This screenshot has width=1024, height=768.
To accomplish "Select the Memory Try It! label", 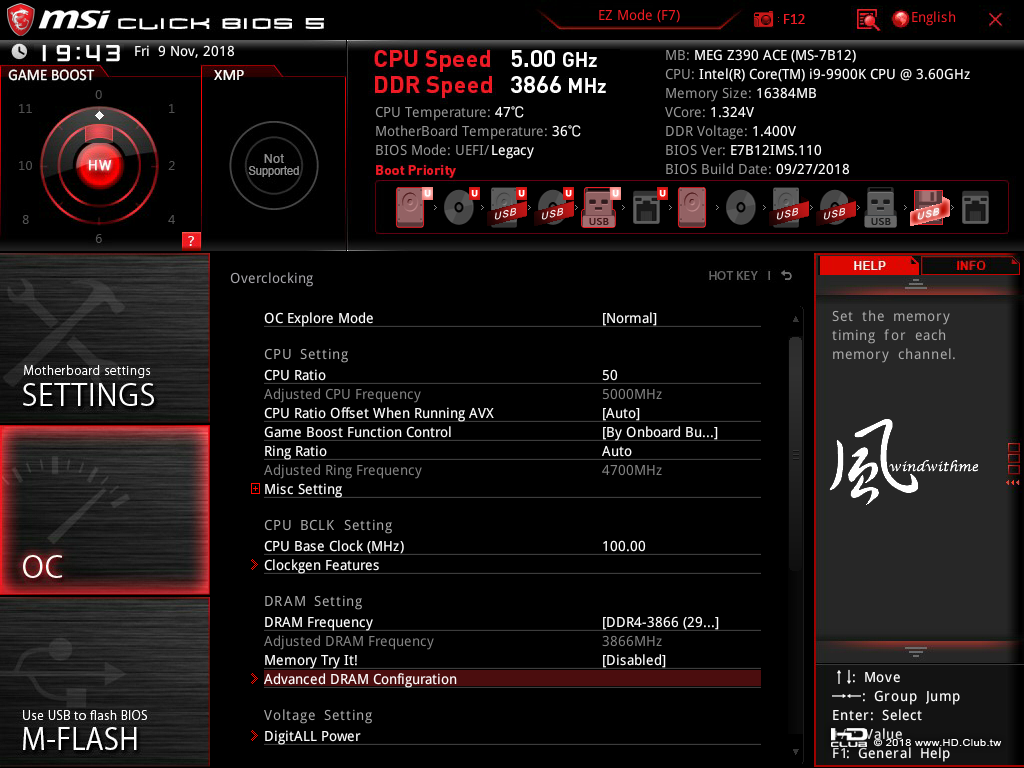I will (311, 660).
